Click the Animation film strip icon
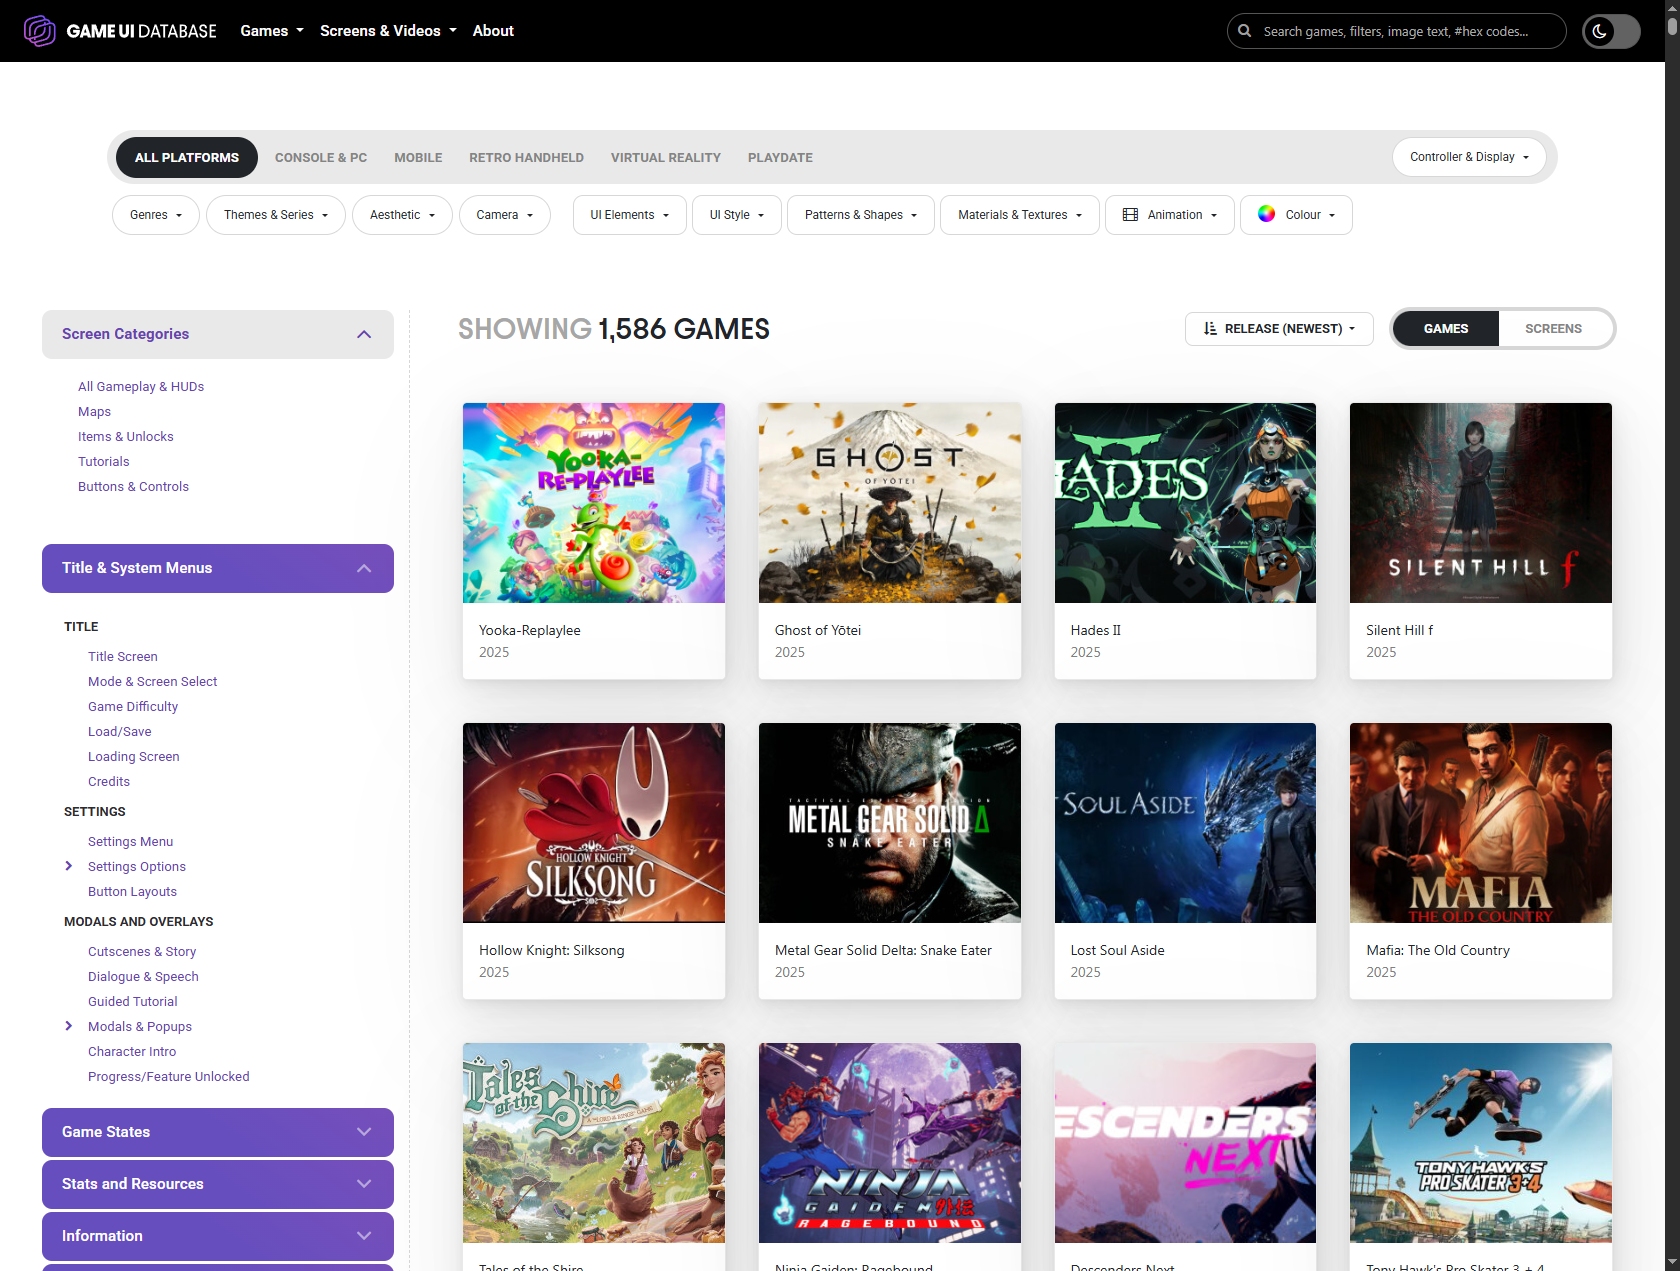1680x1271 pixels. pos(1130,215)
